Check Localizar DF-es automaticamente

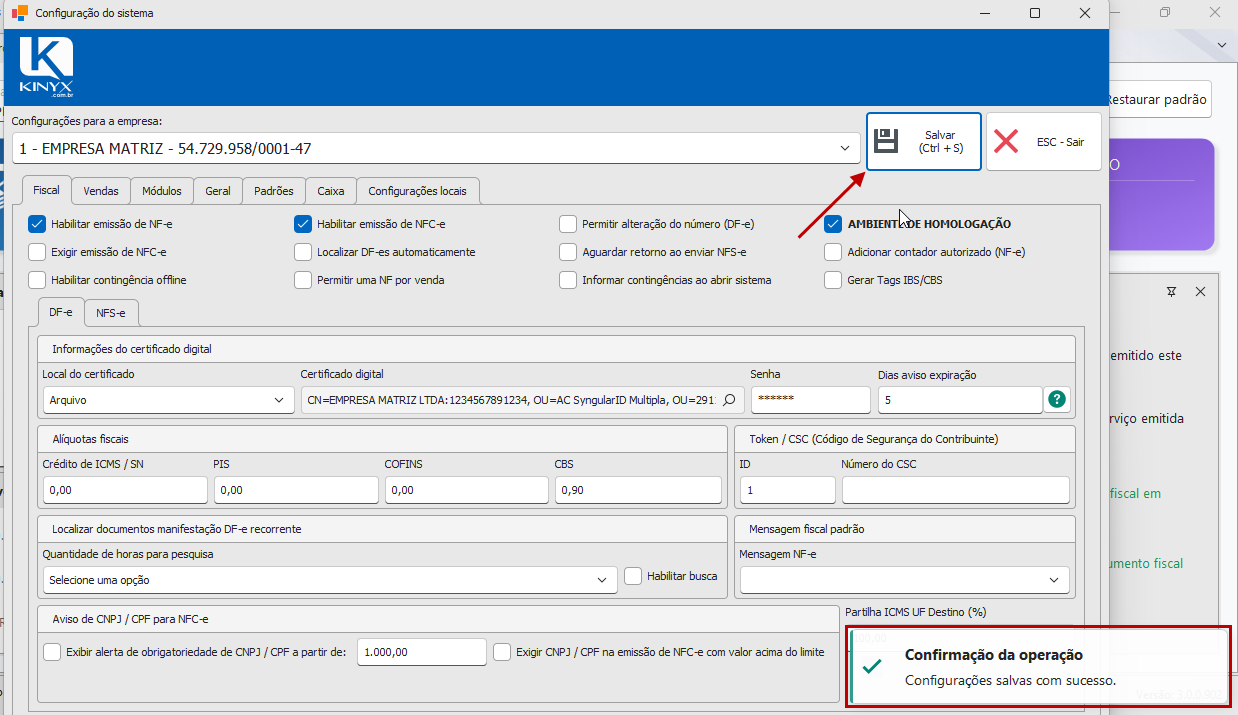303,252
